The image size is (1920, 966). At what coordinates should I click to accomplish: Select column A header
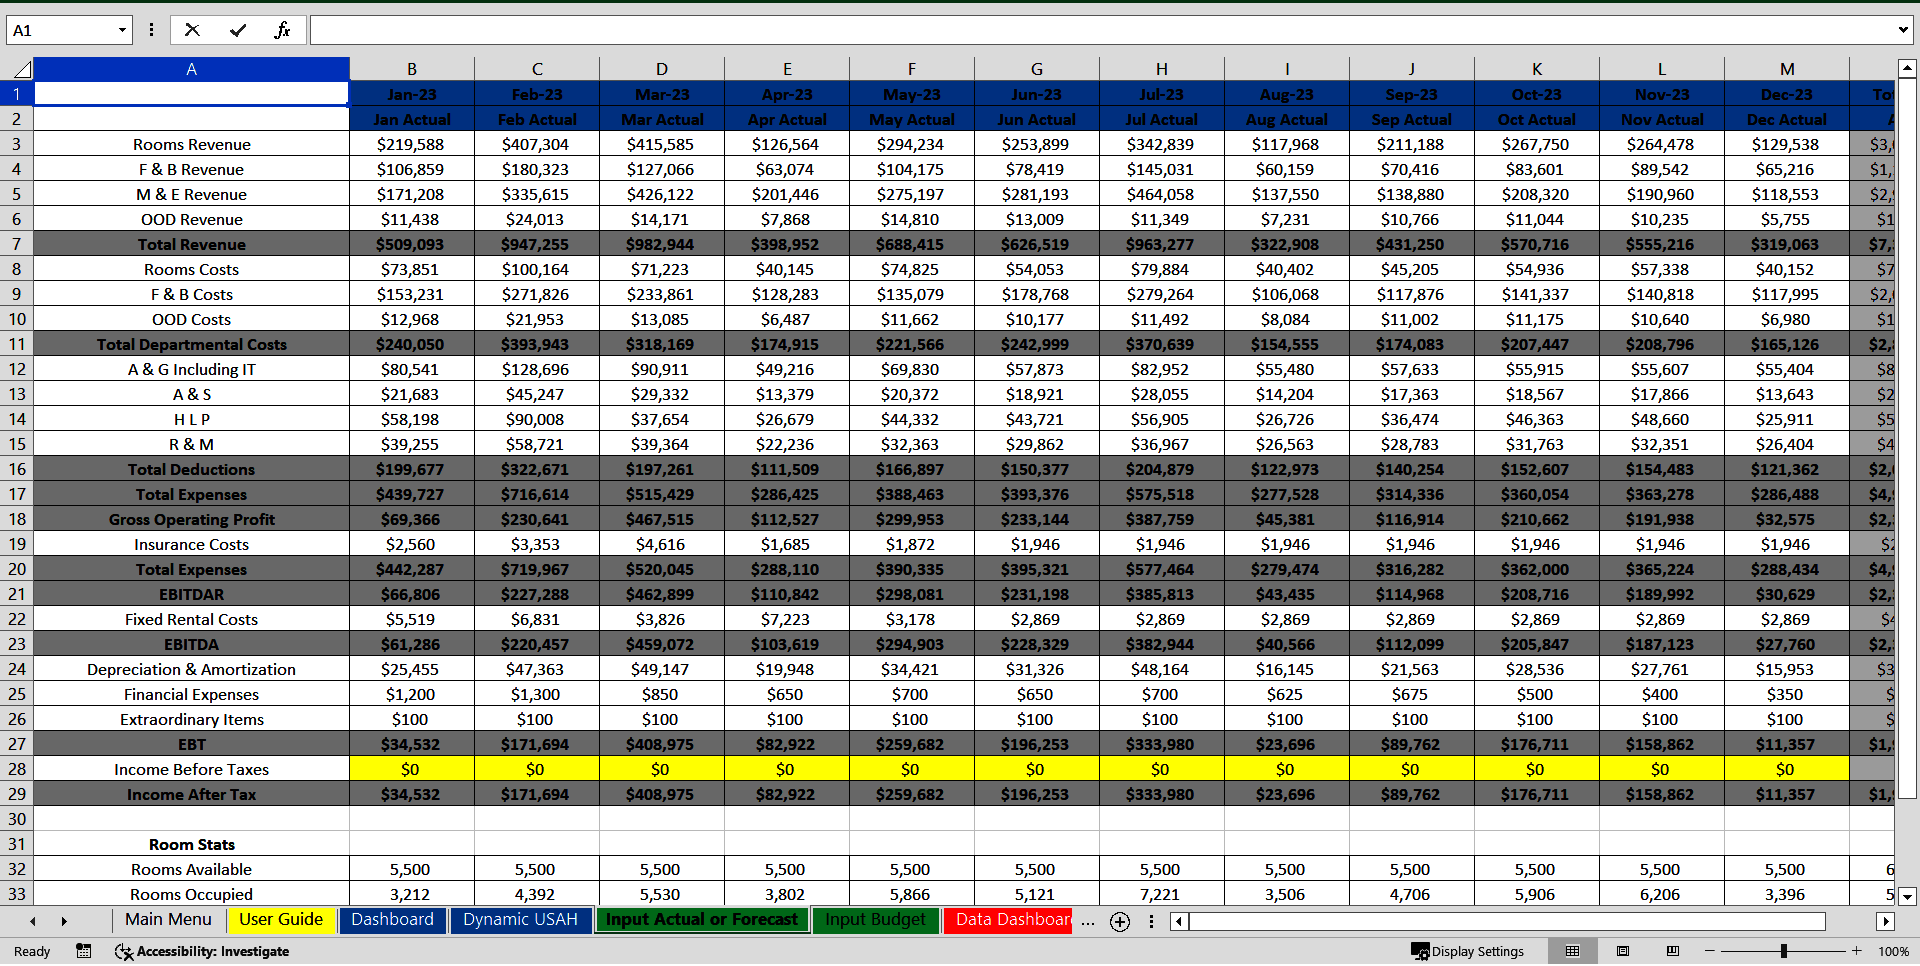coord(192,69)
